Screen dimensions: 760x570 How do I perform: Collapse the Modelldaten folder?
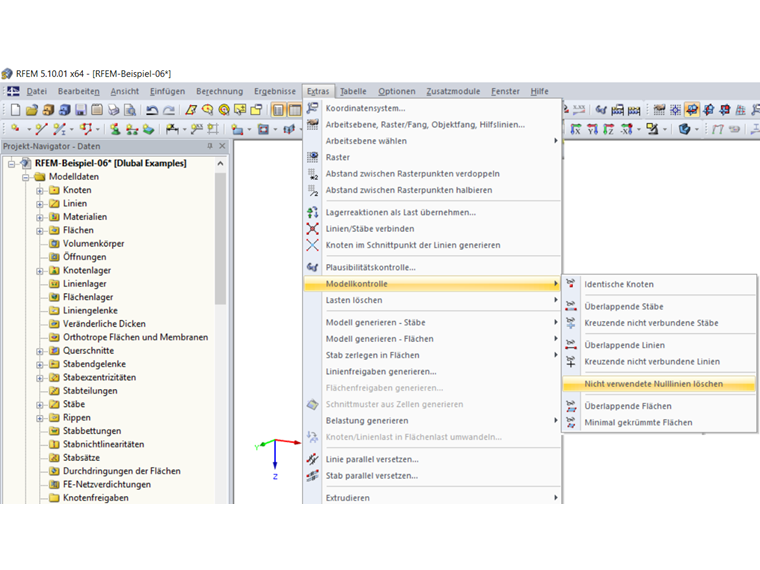coord(26,177)
